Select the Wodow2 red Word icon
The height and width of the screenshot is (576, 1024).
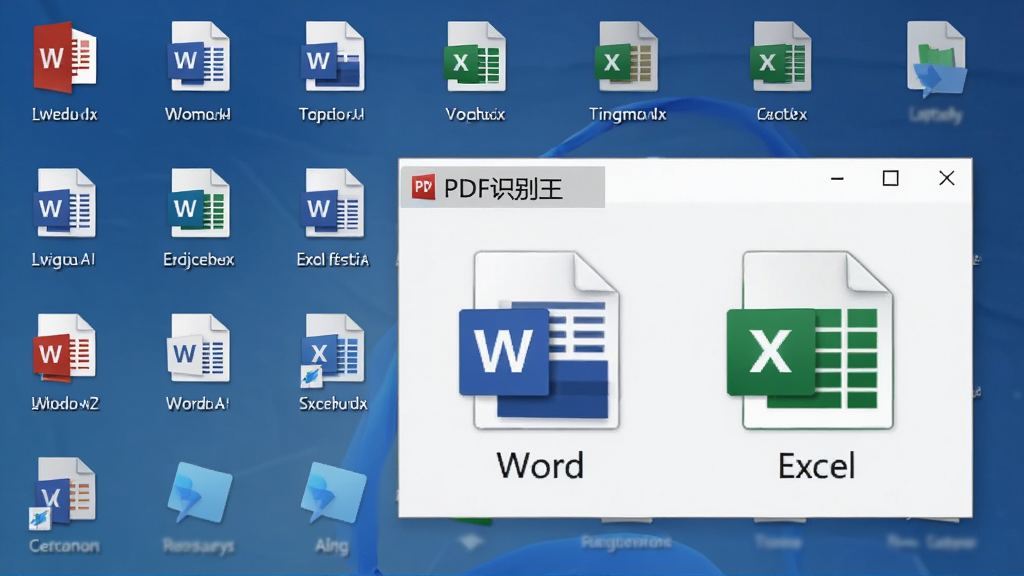click(x=65, y=348)
